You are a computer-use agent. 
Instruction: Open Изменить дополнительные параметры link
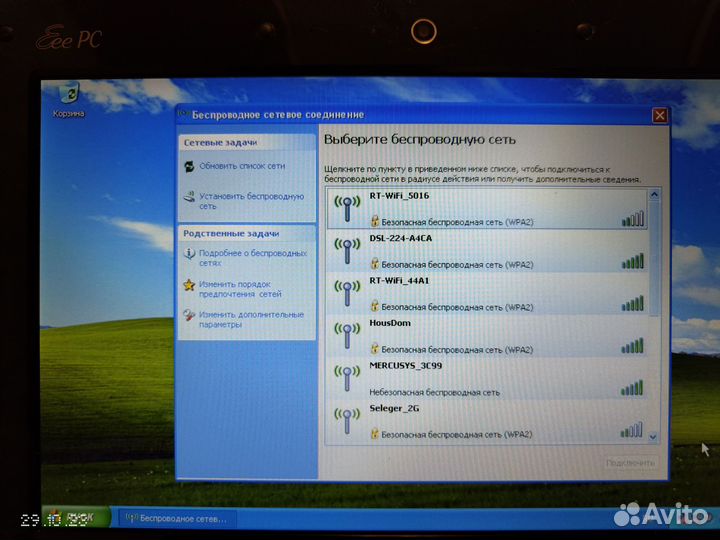(x=251, y=320)
